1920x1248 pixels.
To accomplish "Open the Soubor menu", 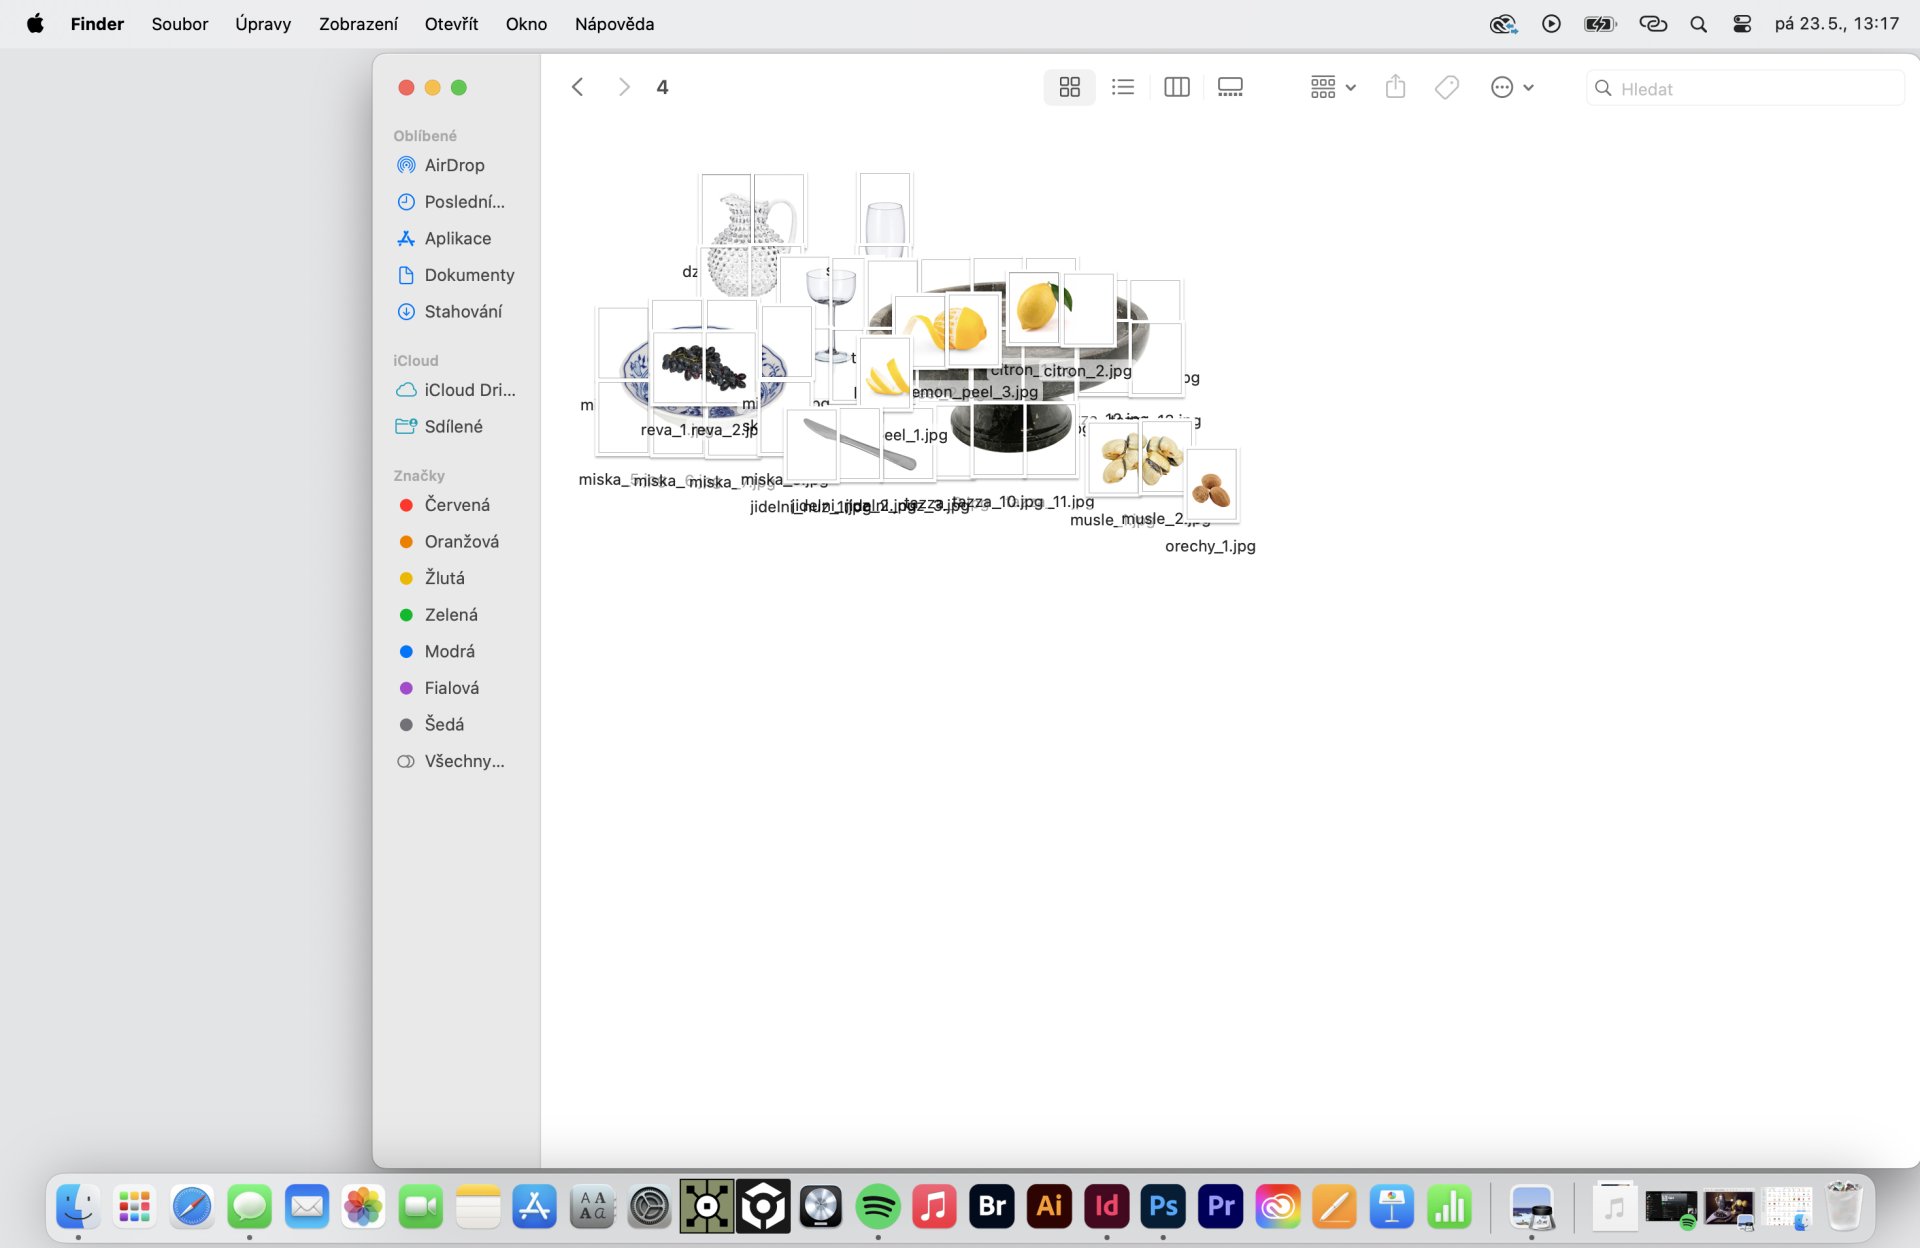I will point(179,24).
